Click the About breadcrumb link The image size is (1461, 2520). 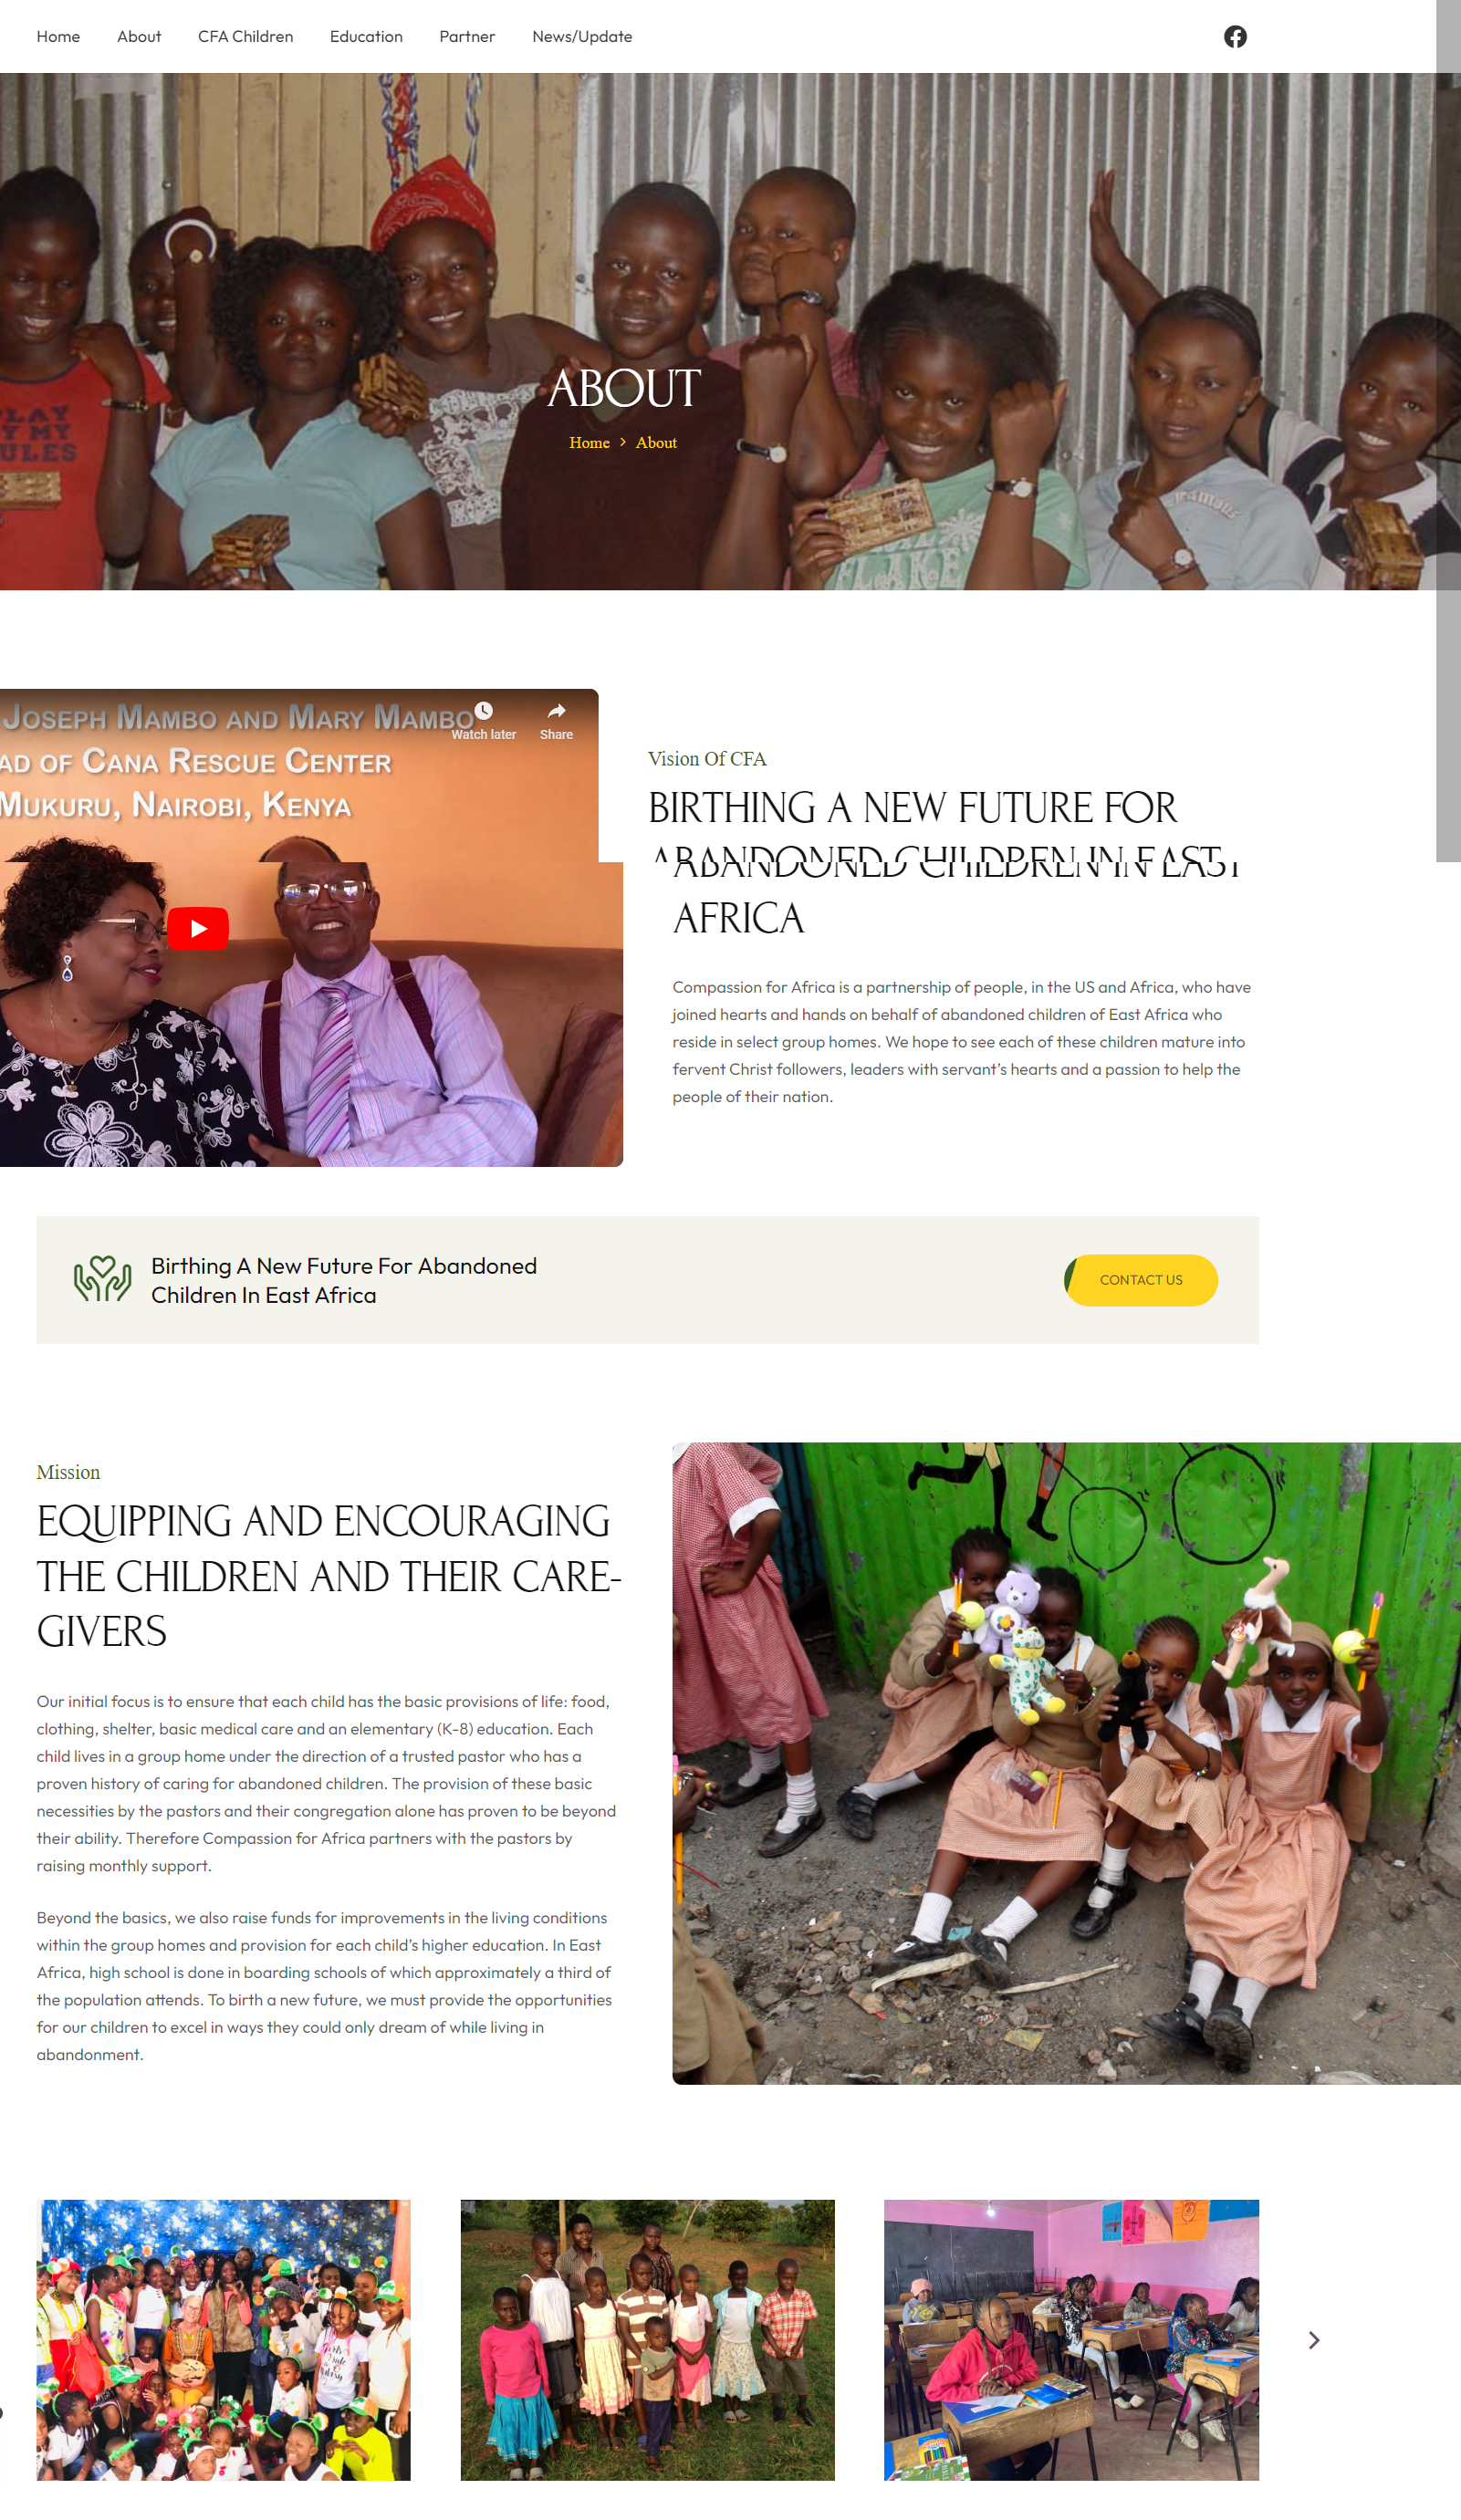[x=656, y=443]
